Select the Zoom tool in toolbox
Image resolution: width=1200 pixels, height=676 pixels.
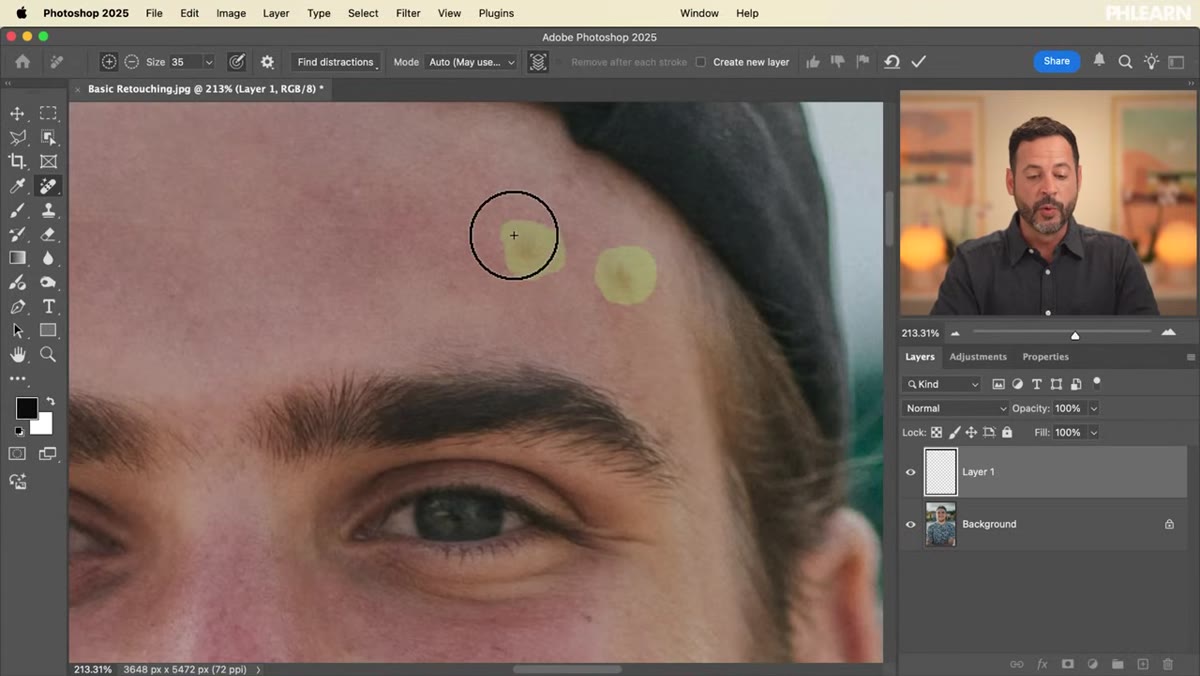(x=48, y=355)
